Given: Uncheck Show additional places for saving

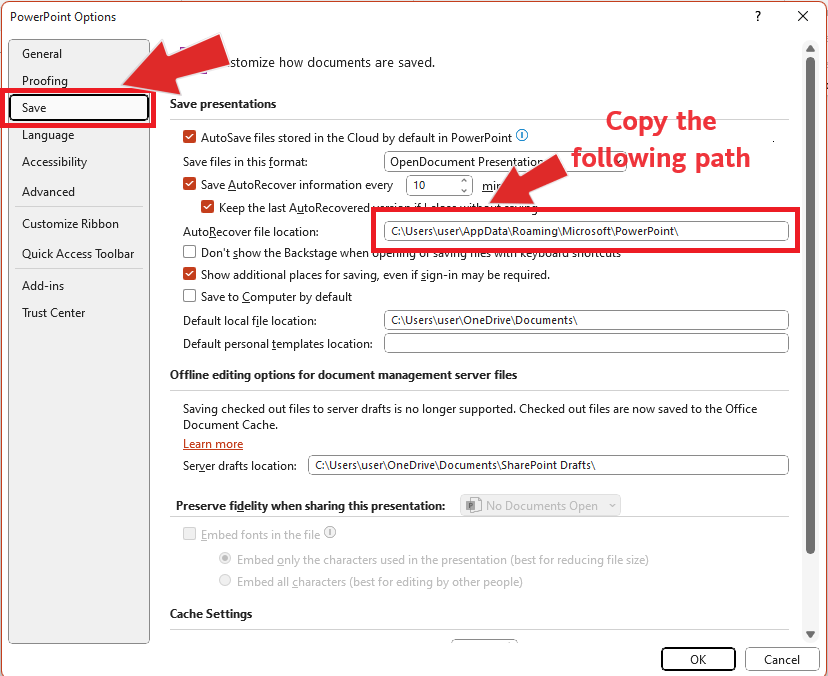Looking at the screenshot, I should (x=189, y=274).
